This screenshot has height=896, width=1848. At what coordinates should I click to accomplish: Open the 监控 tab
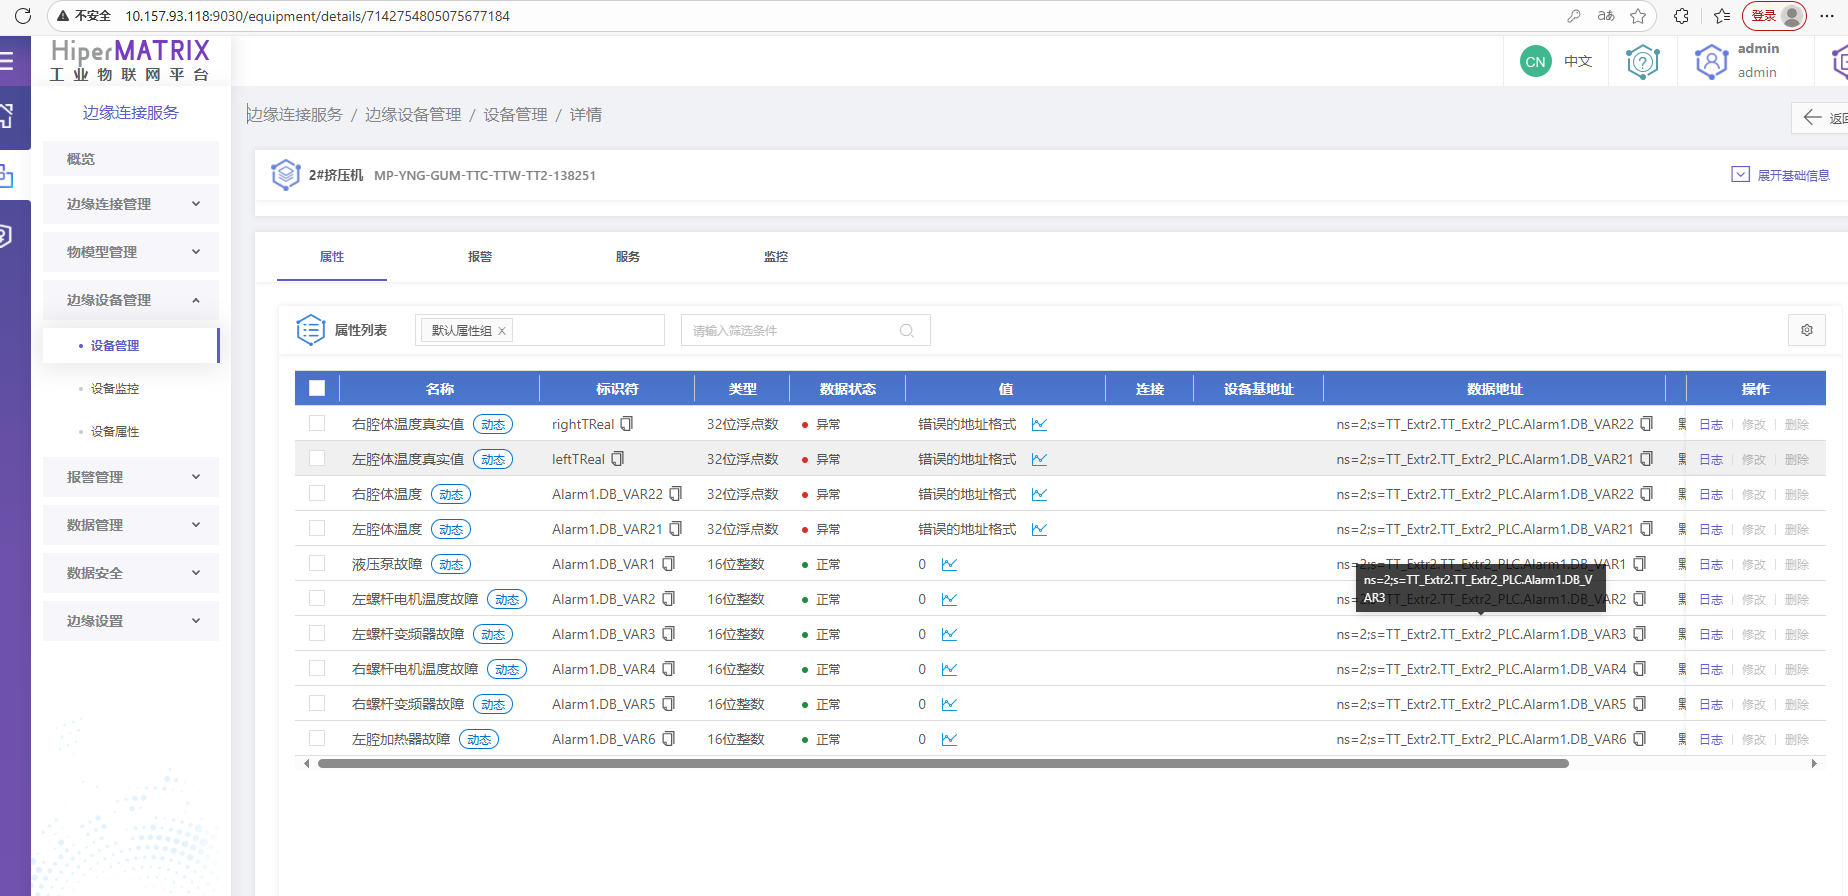pos(775,257)
